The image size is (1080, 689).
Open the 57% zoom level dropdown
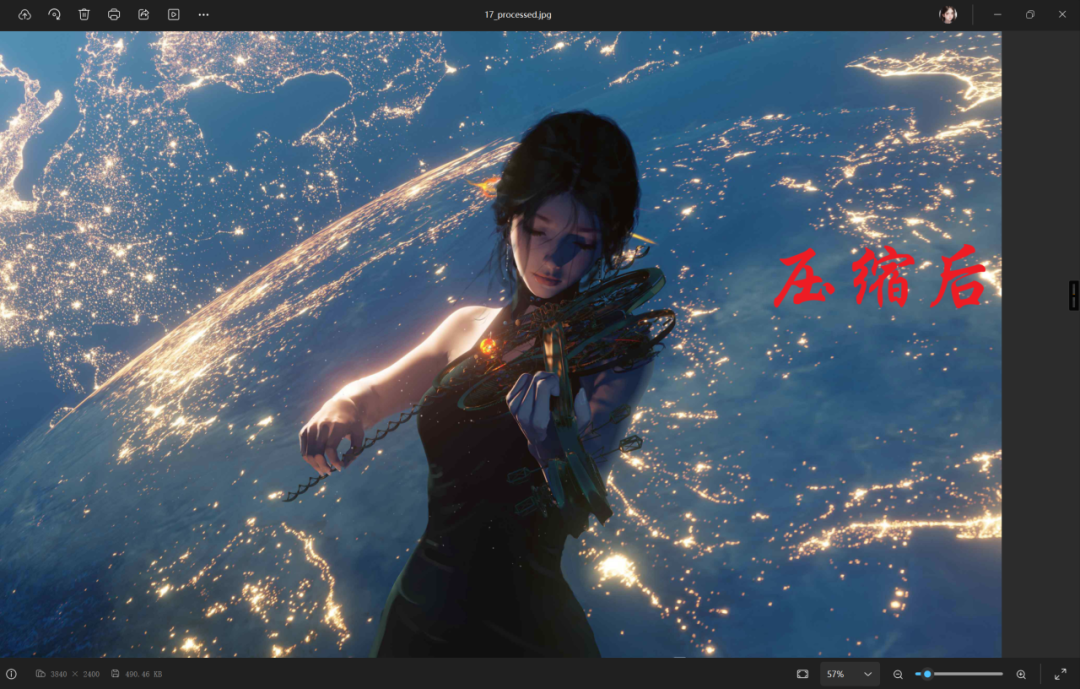[849, 674]
